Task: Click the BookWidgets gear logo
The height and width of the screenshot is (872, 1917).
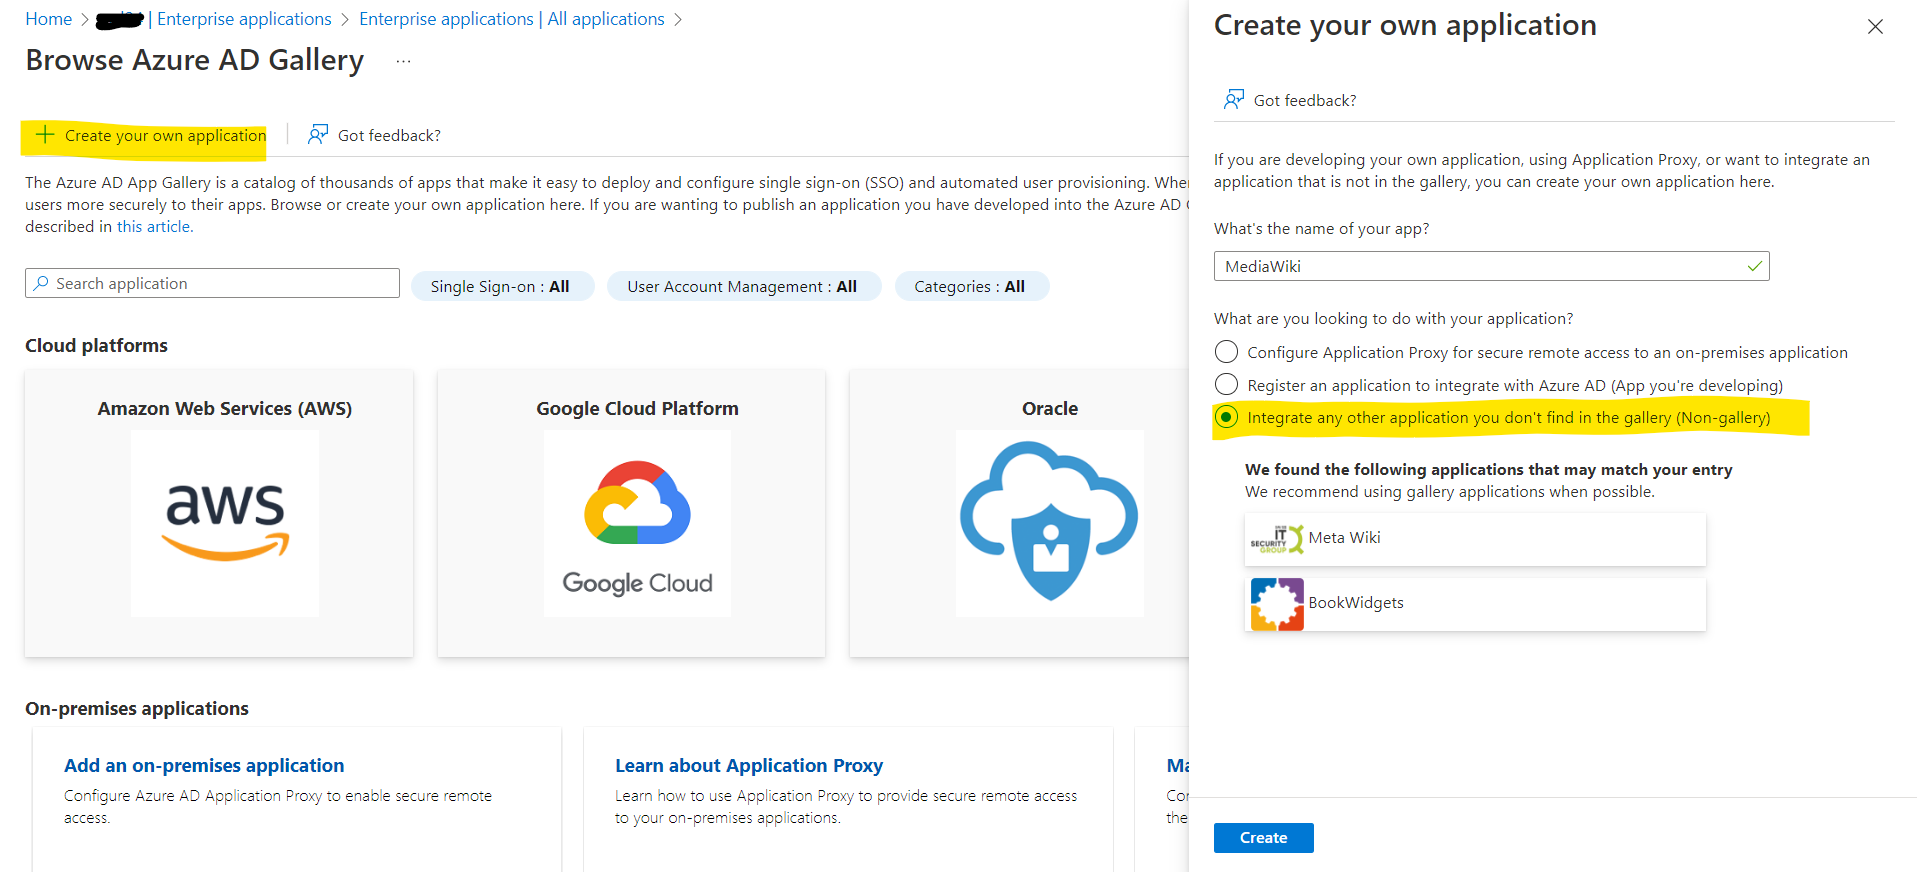Action: point(1277,604)
